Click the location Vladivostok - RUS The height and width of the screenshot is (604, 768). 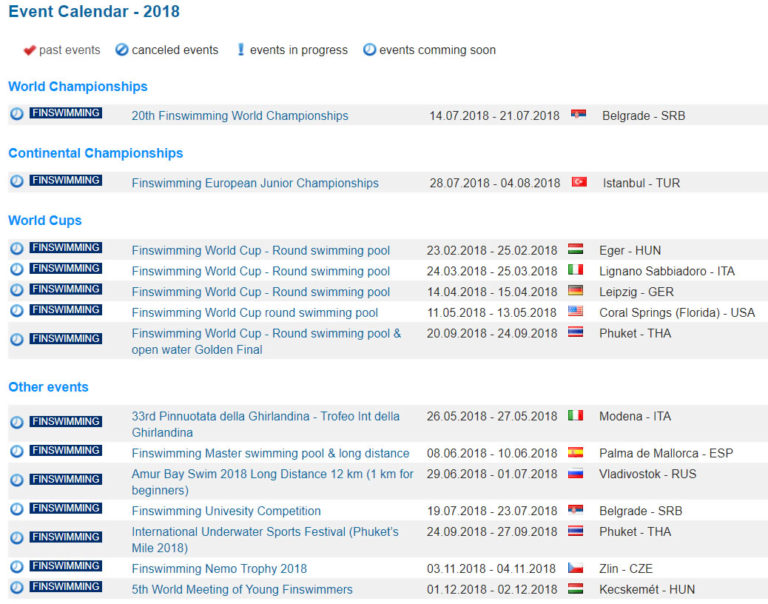click(648, 474)
